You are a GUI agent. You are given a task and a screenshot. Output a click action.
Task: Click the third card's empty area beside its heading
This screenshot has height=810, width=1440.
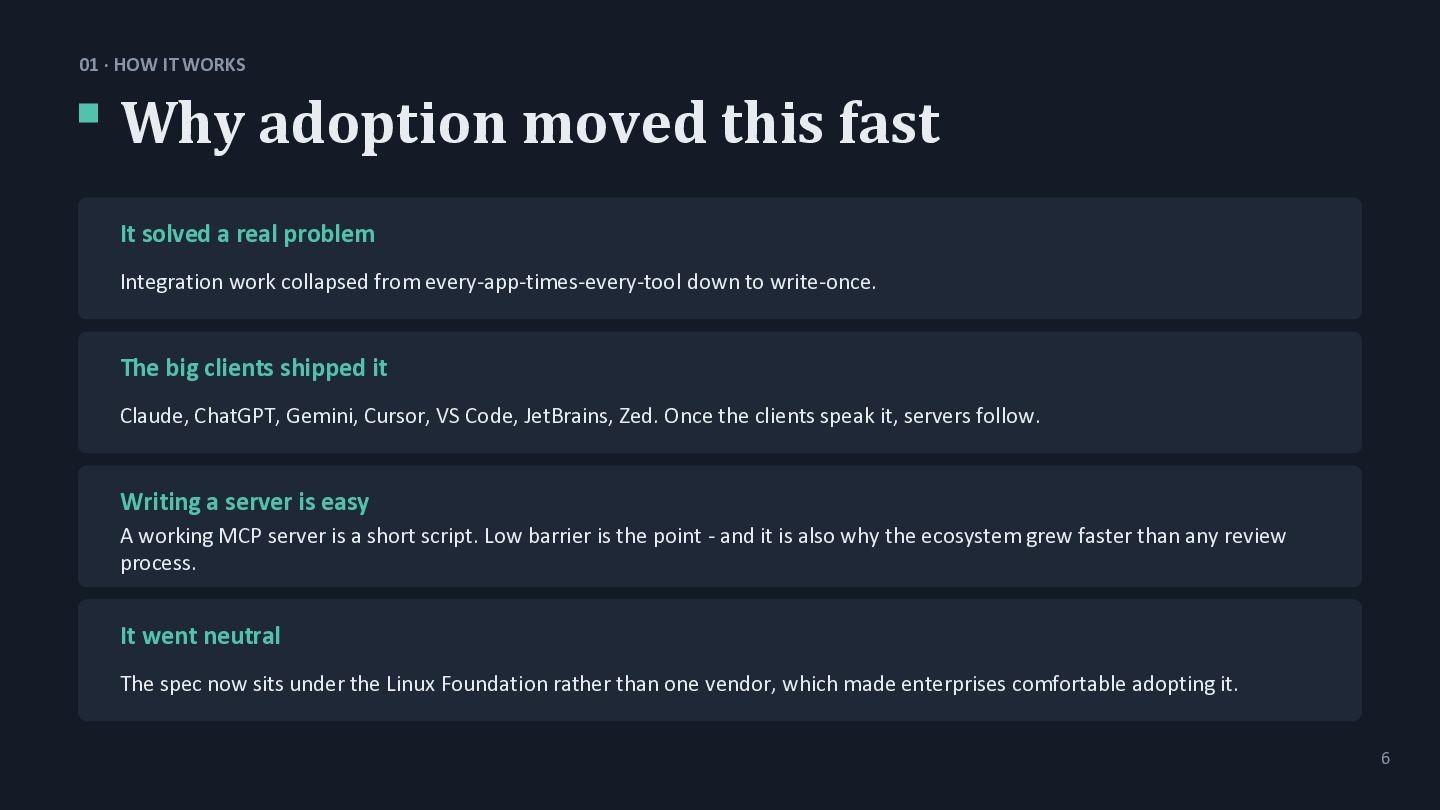[x=860, y=502]
